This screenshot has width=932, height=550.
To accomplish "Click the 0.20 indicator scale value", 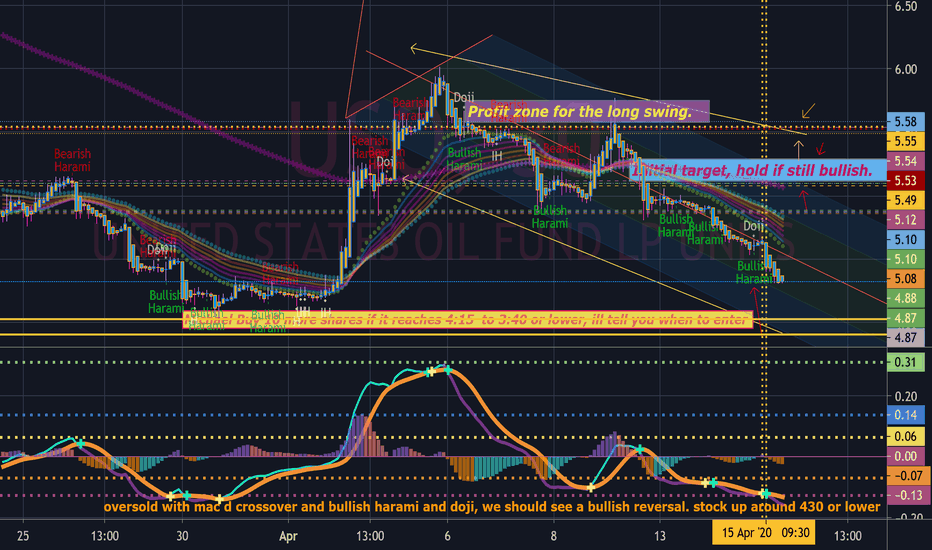I will coord(905,396).
